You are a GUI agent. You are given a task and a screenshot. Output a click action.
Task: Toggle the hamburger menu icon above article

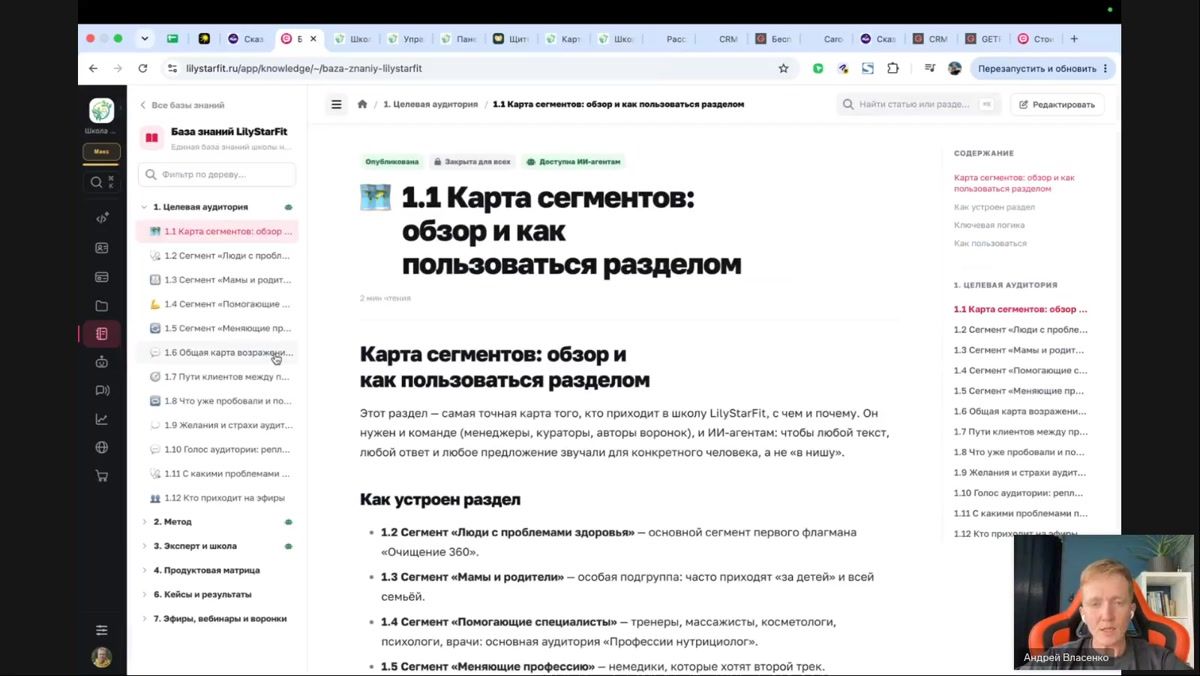coord(336,104)
